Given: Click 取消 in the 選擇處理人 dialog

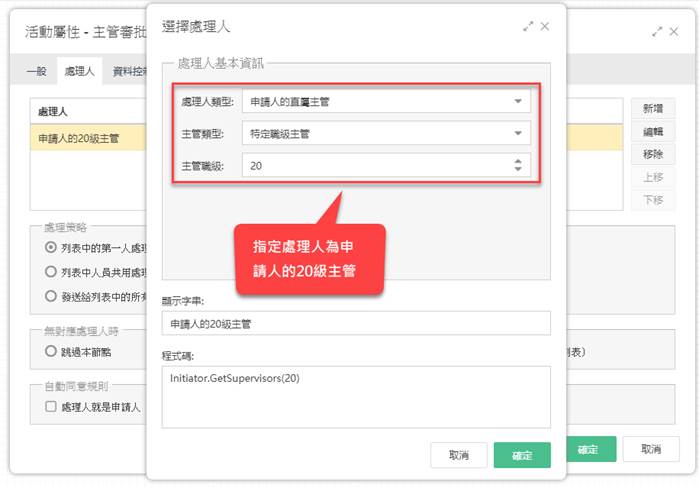Looking at the screenshot, I should [459, 455].
